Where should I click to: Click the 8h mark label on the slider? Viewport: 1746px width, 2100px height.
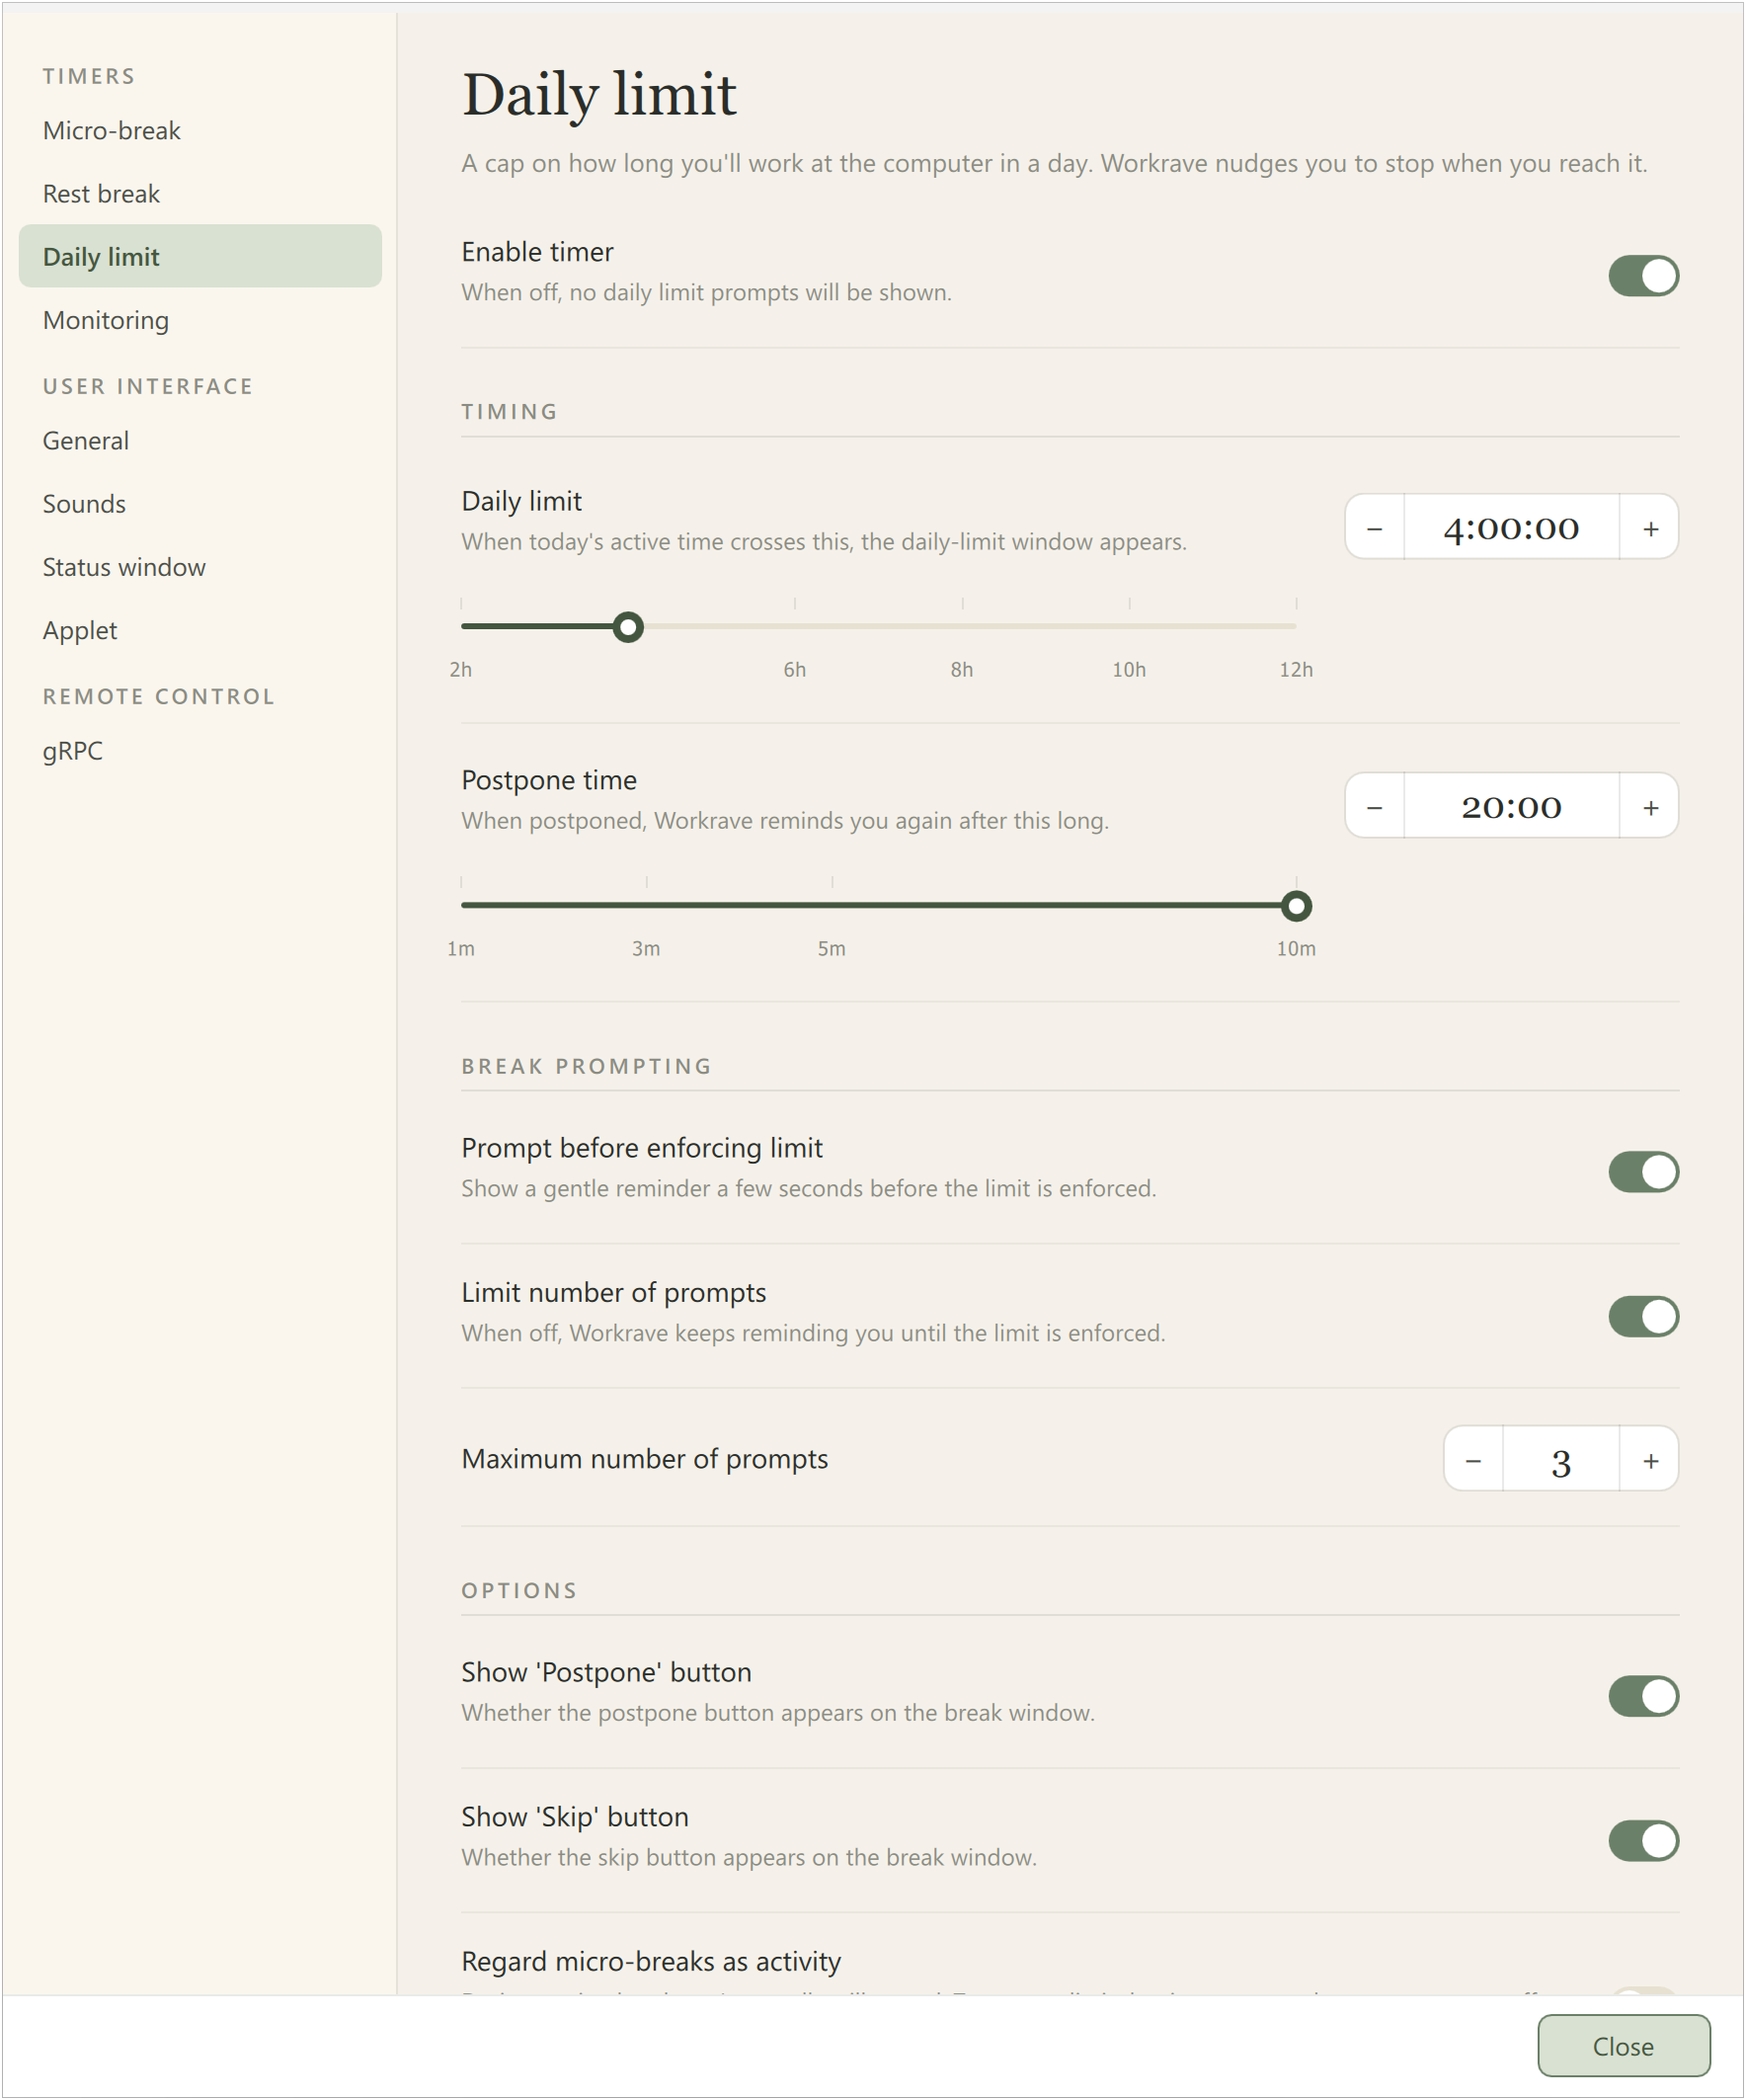tap(962, 670)
